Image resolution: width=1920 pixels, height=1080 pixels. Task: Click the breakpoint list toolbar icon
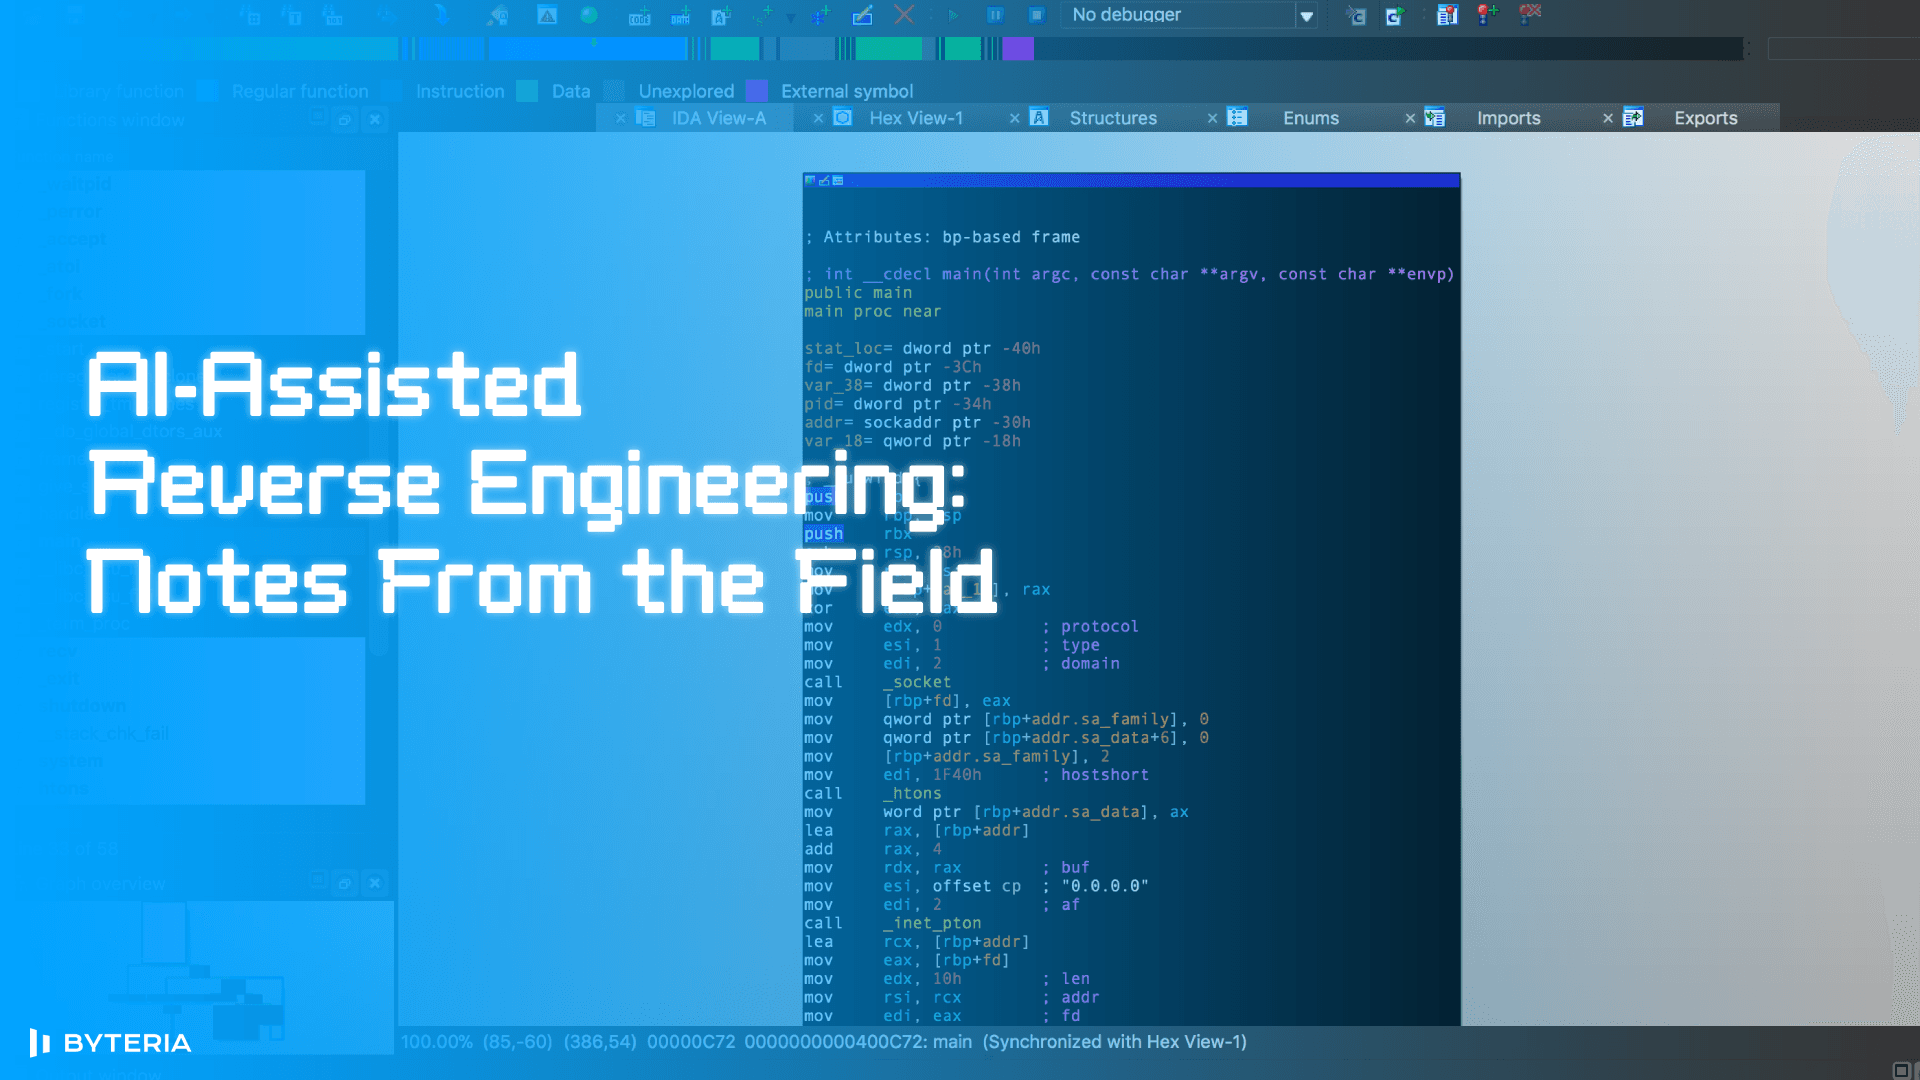(x=1447, y=15)
